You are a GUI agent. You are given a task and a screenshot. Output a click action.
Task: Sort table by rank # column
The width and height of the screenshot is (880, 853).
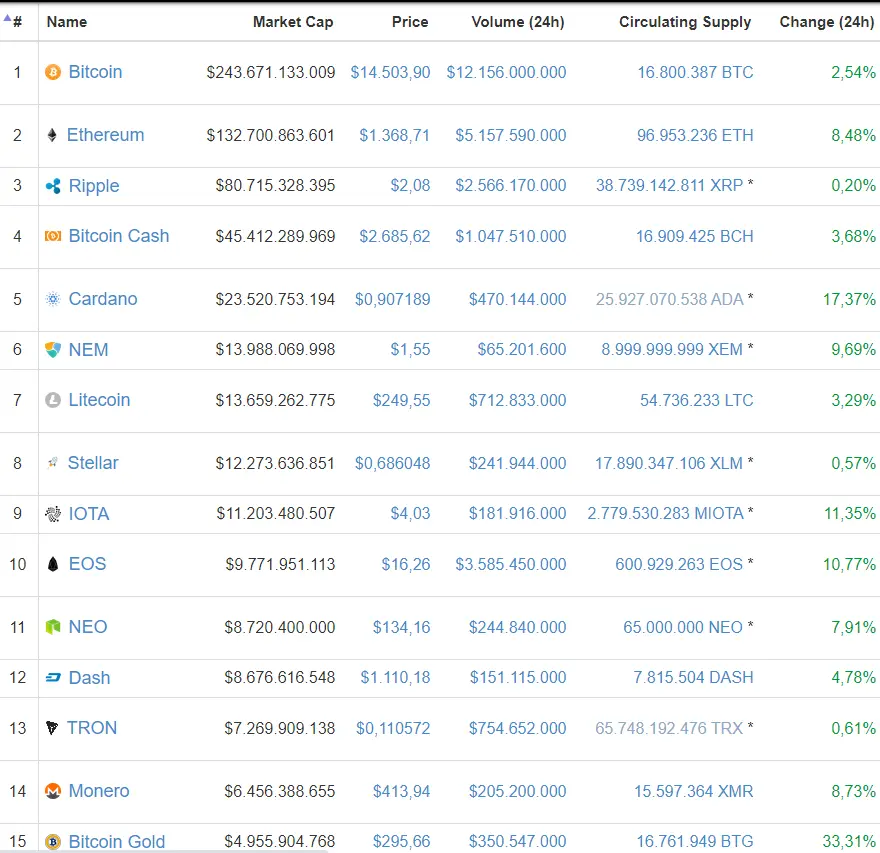coord(17,22)
